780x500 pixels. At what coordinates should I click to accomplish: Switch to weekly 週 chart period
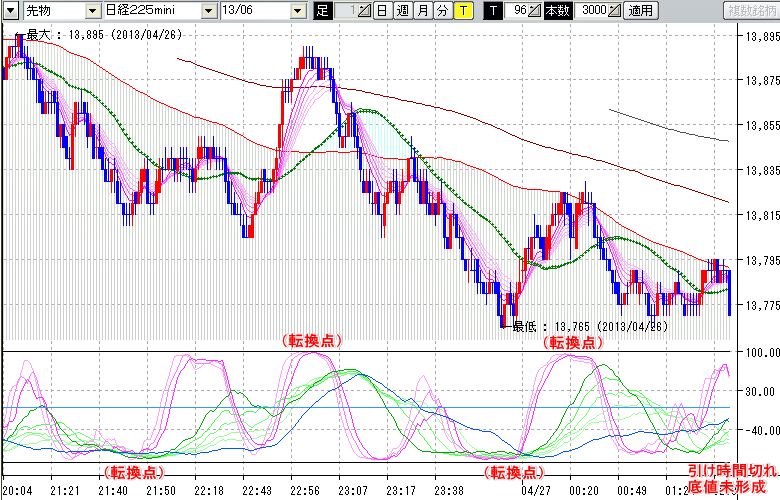click(402, 10)
